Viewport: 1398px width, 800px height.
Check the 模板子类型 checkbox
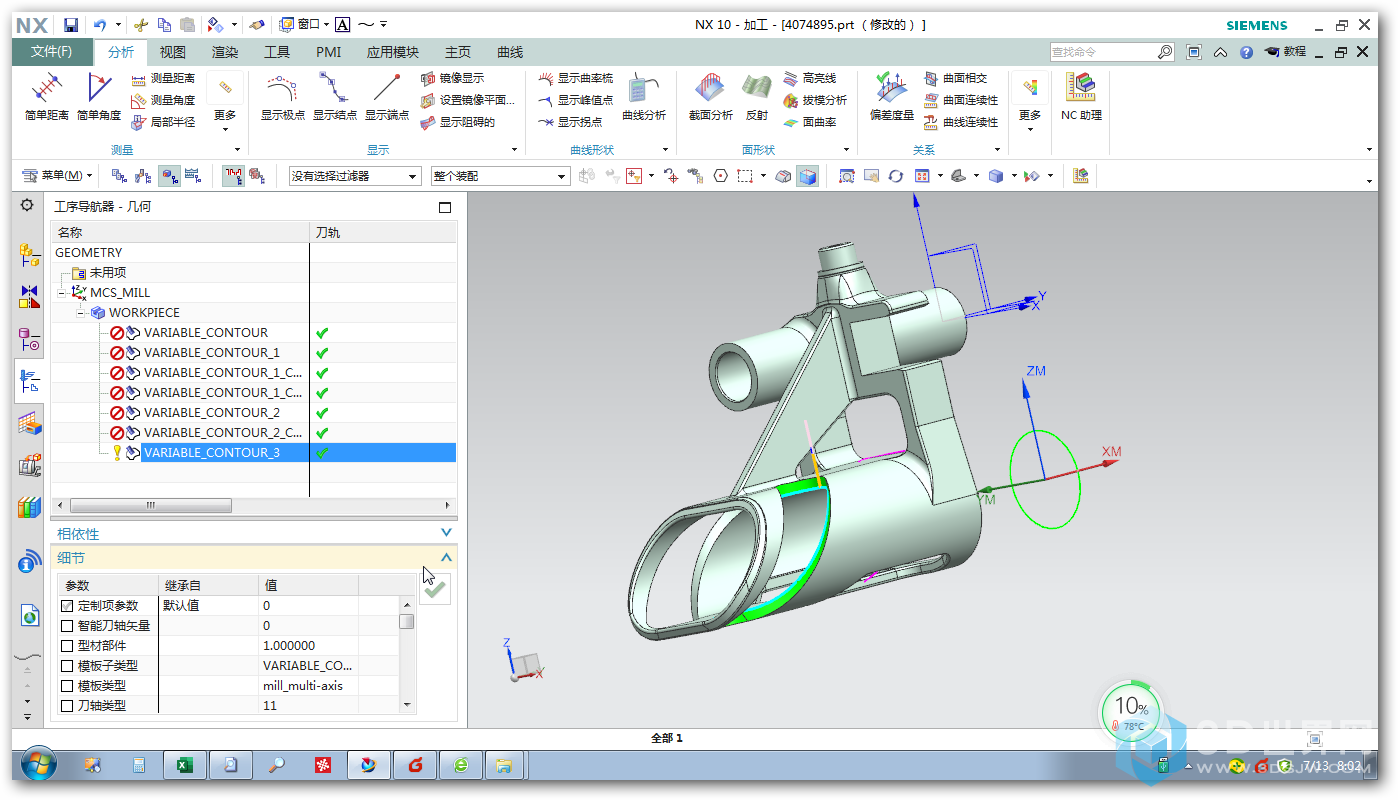[68, 666]
